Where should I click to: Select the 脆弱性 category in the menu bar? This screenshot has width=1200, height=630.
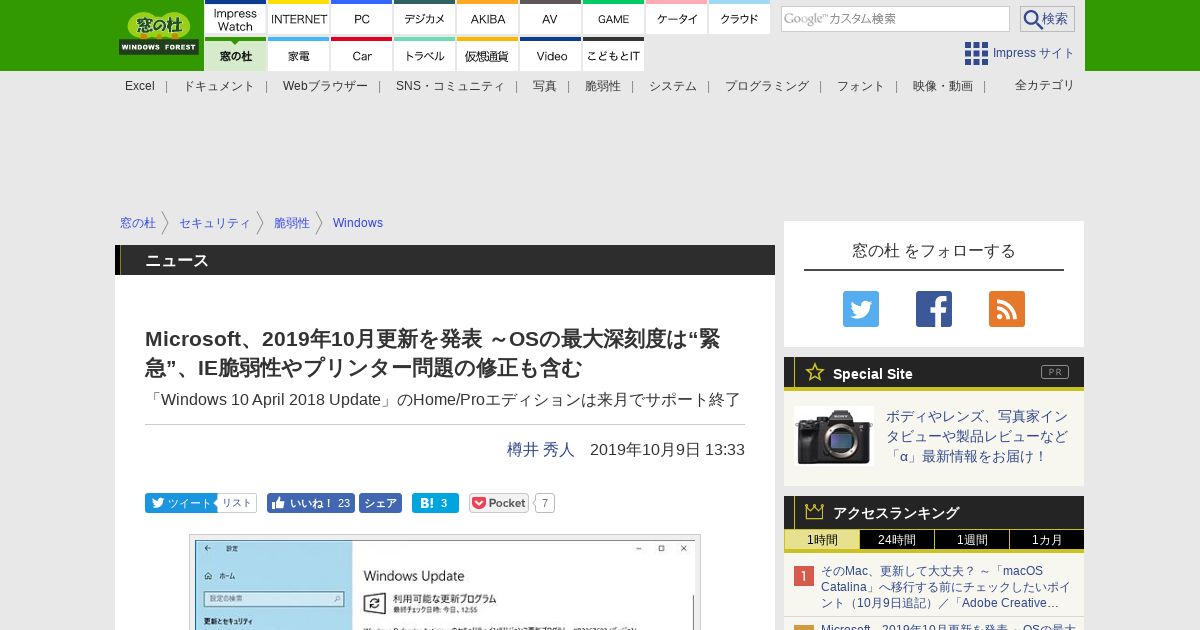click(603, 86)
